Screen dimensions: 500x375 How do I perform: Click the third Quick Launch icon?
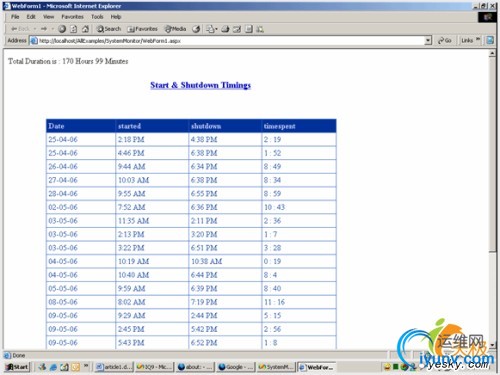pos(64,367)
